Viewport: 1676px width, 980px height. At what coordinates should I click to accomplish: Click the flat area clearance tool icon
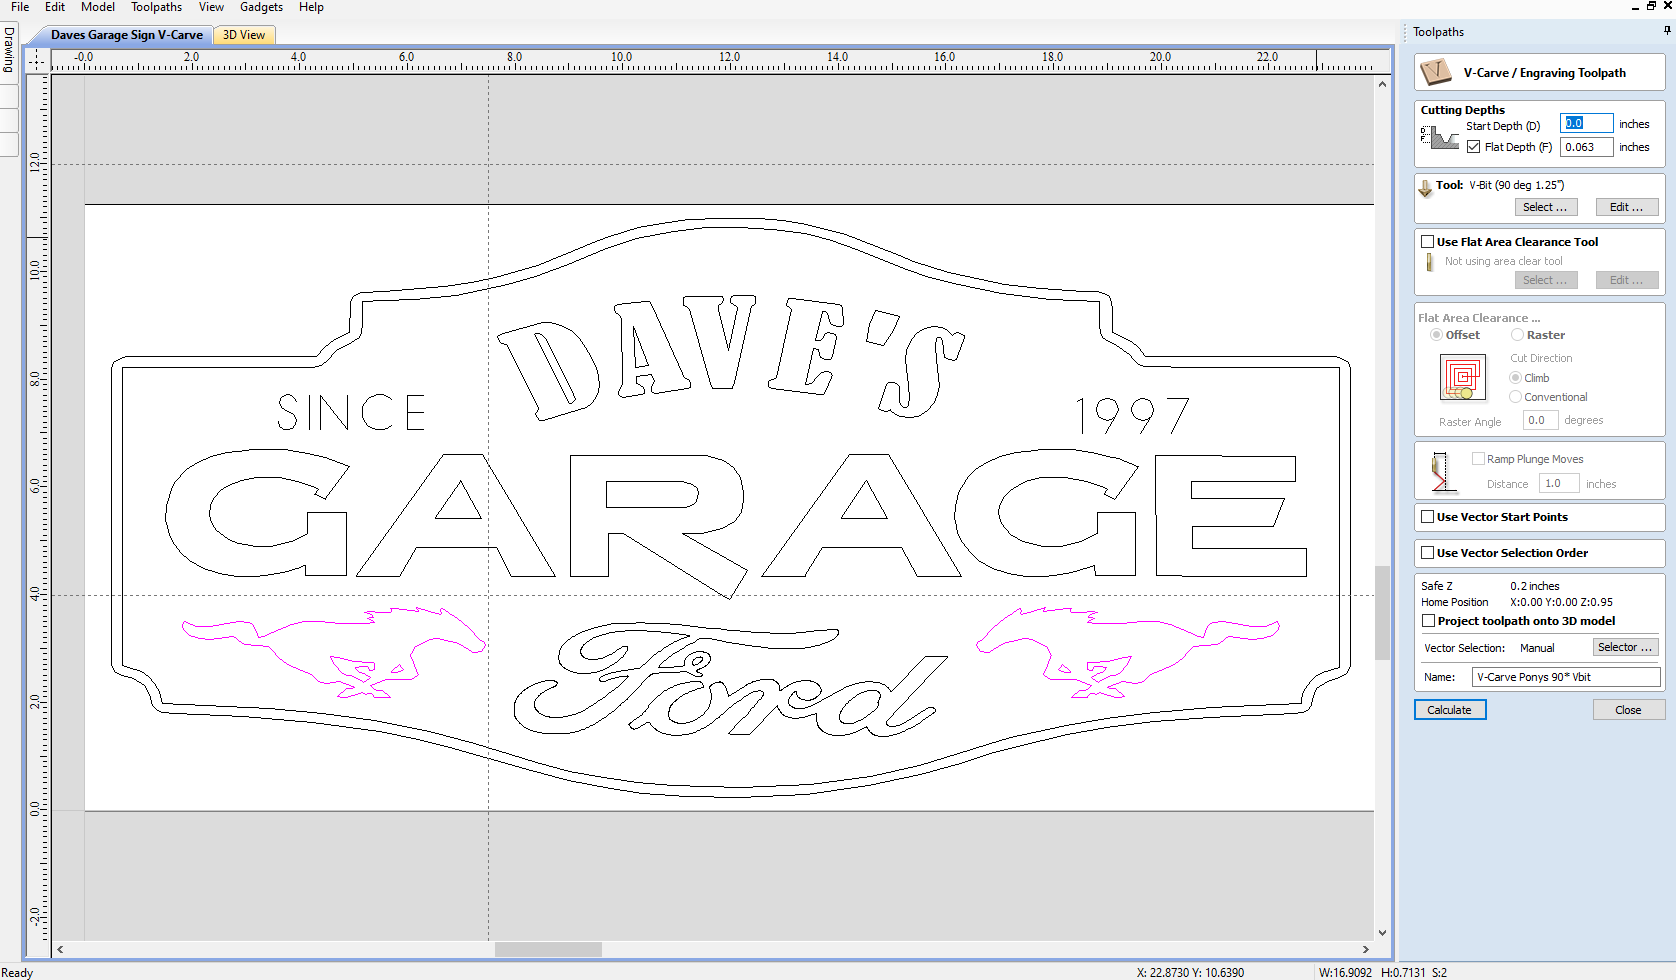[x=1429, y=262]
